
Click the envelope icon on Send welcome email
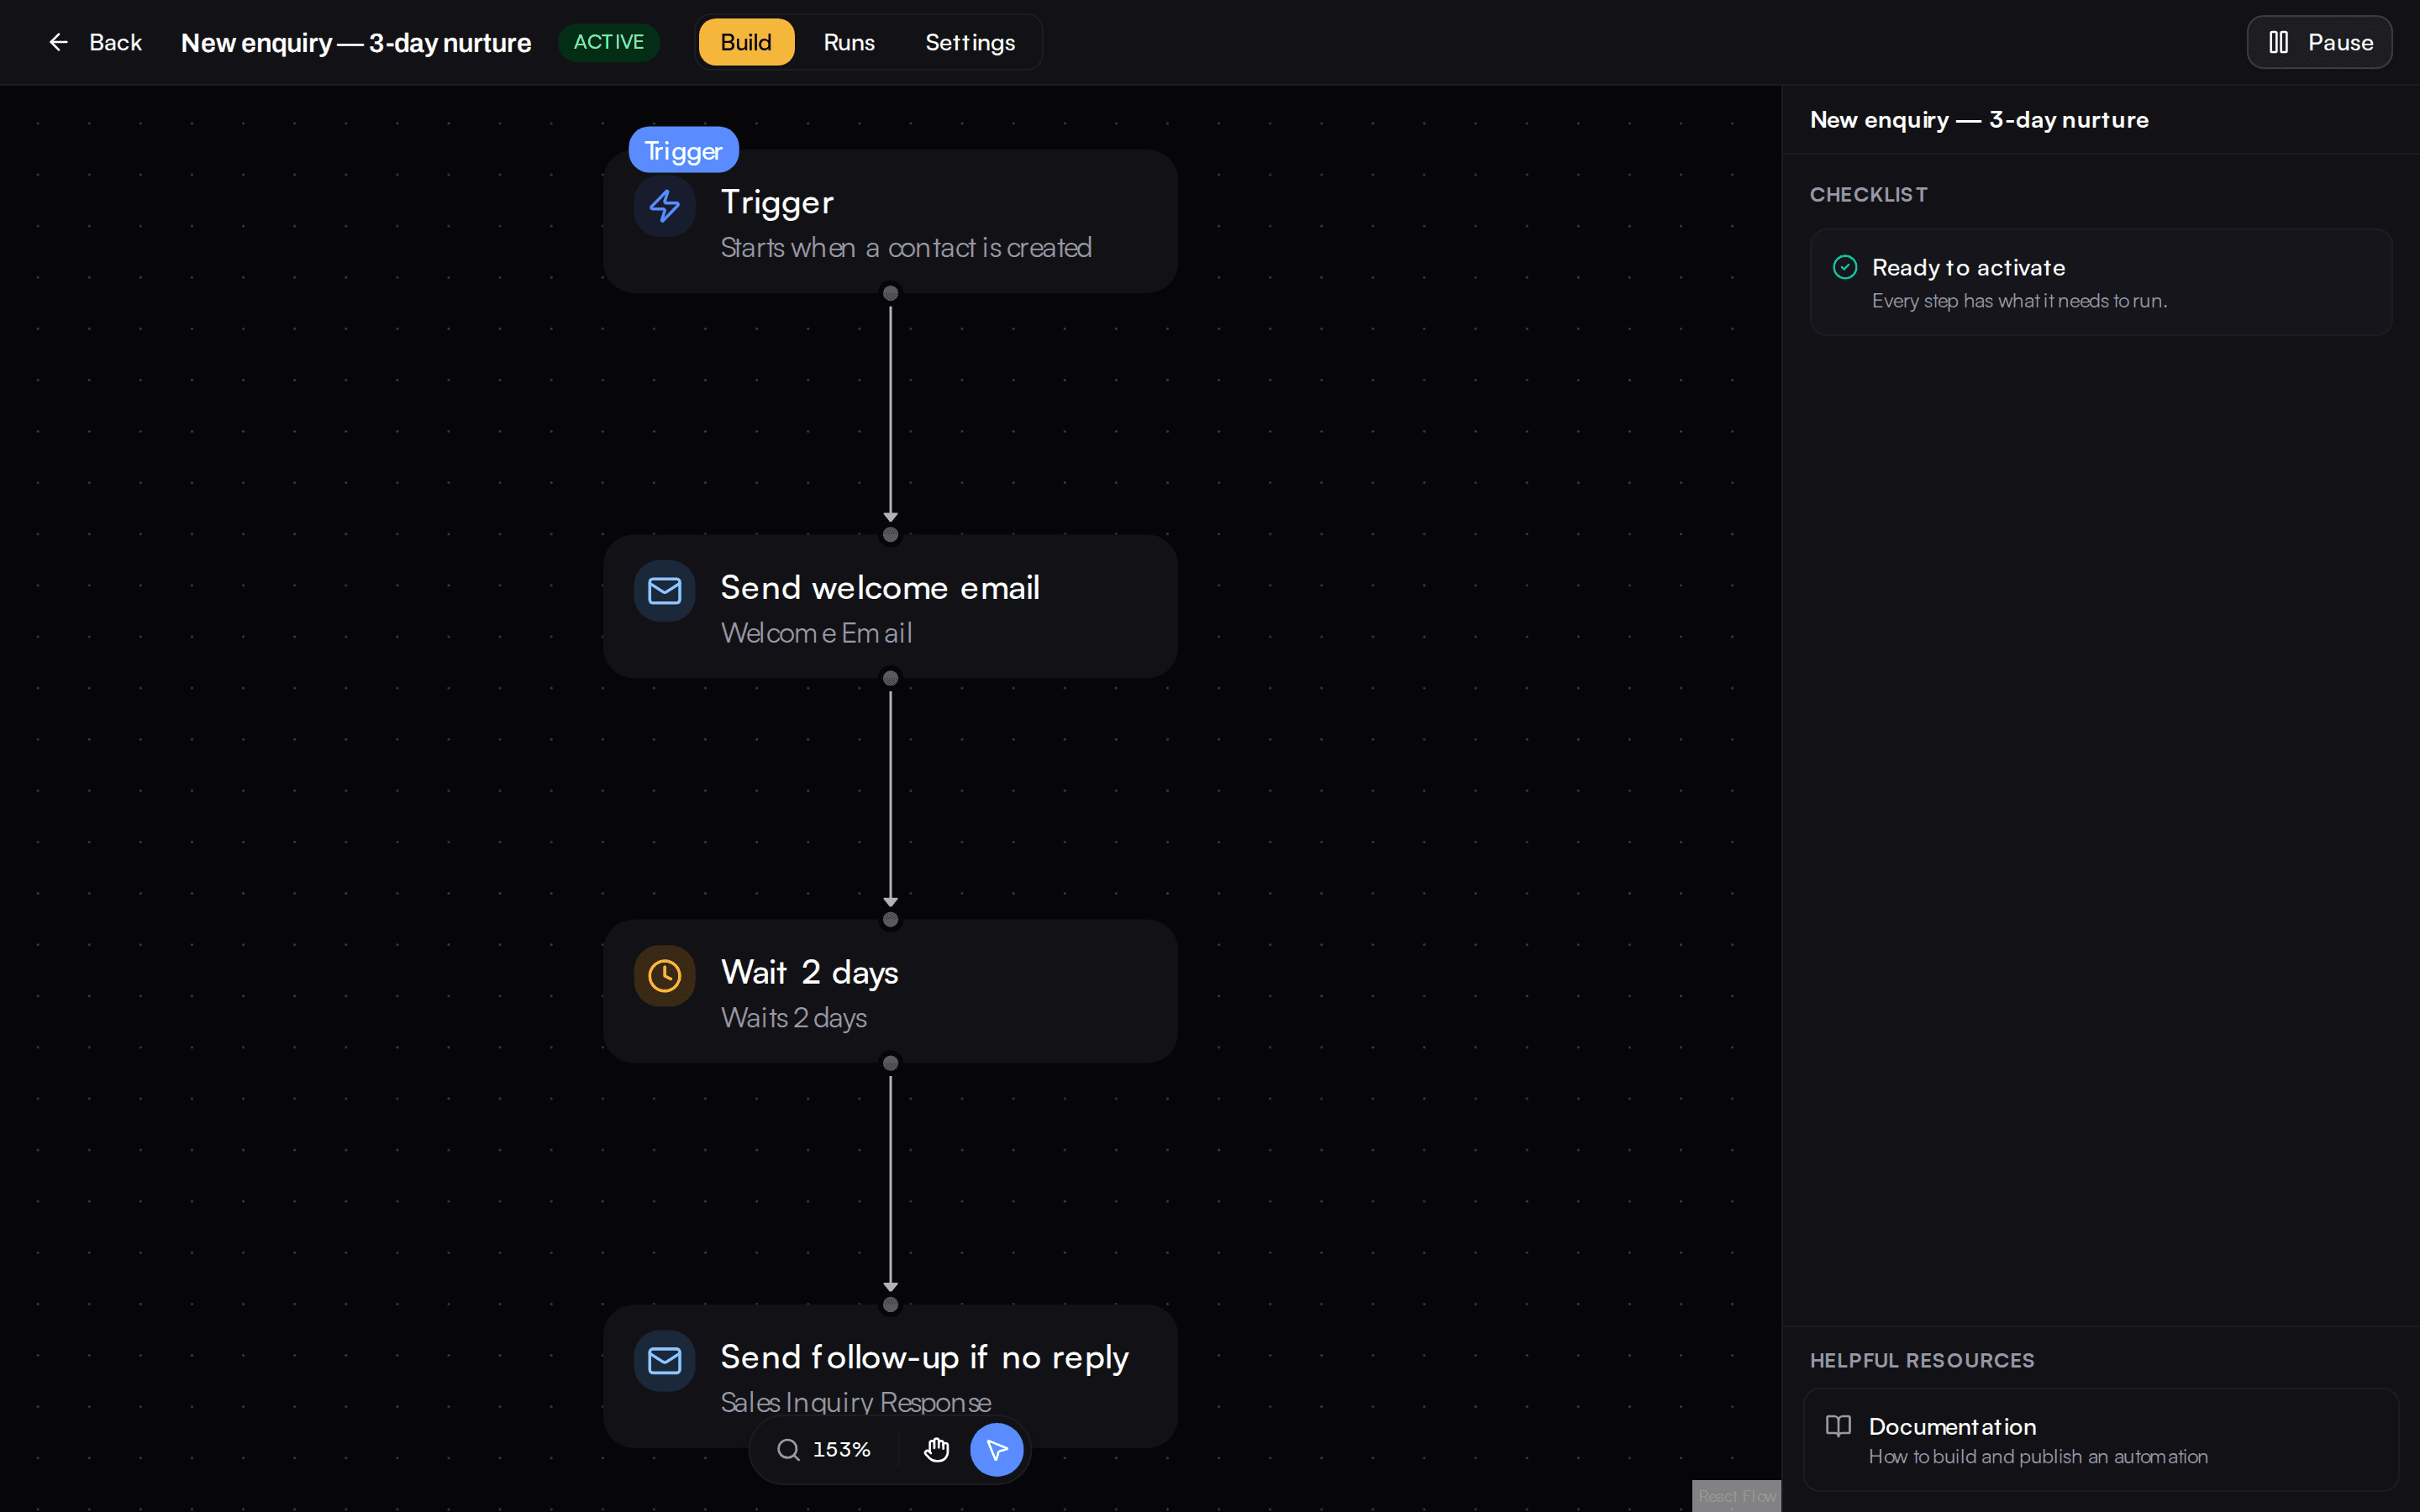(x=664, y=591)
